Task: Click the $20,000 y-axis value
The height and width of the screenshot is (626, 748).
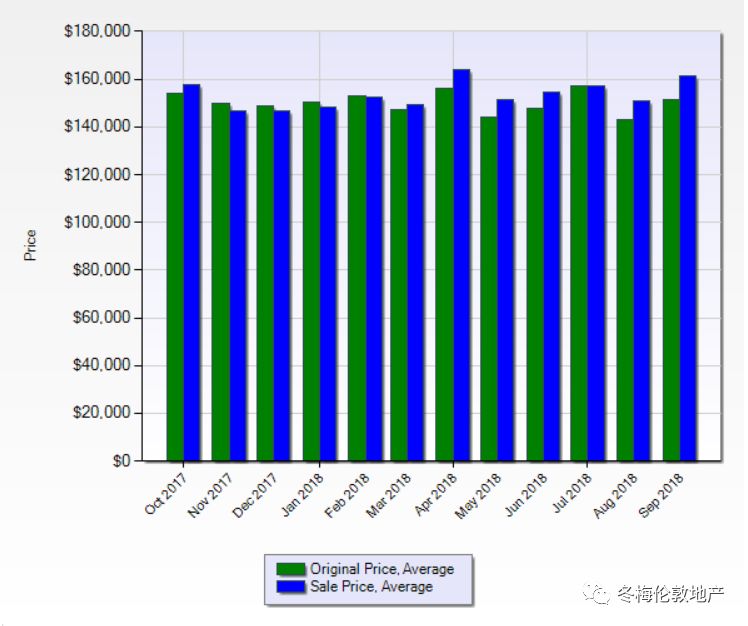Action: 102,412
